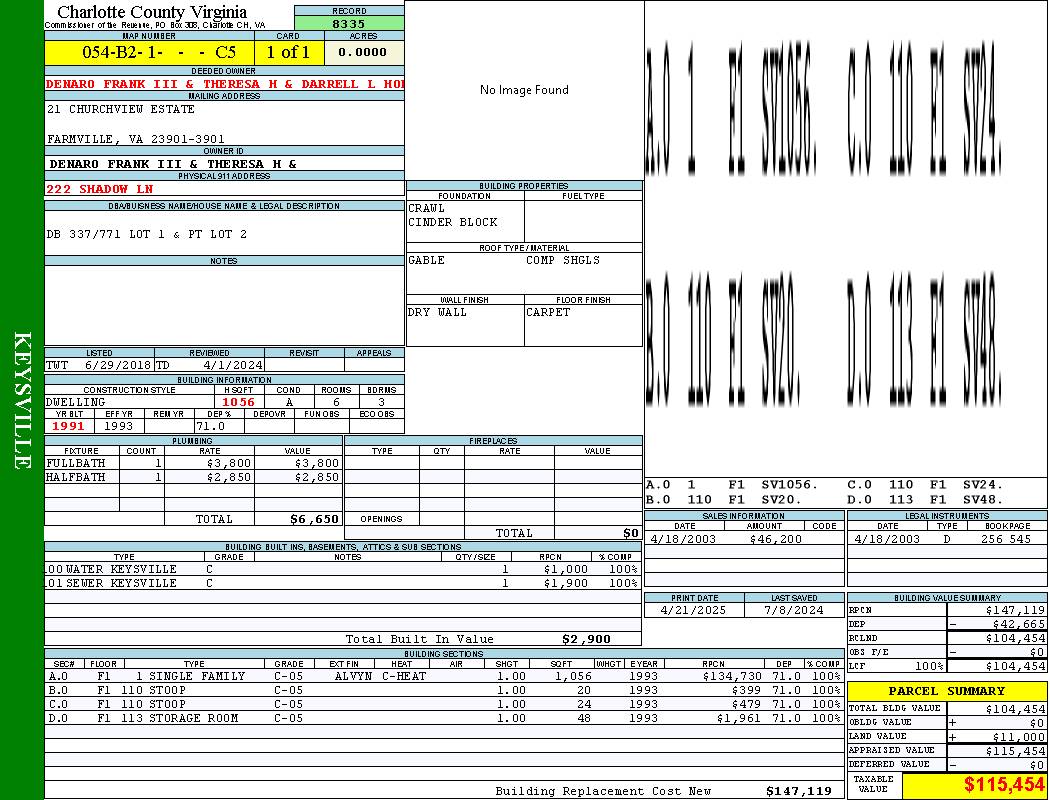Click foundation value CRAWL

427,208
